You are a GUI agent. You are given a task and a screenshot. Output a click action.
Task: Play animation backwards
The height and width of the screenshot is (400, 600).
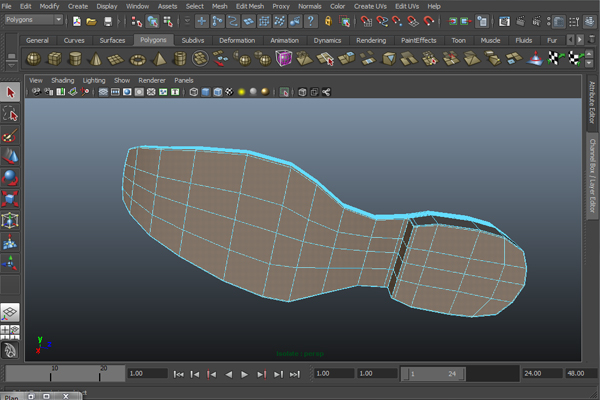(228, 374)
